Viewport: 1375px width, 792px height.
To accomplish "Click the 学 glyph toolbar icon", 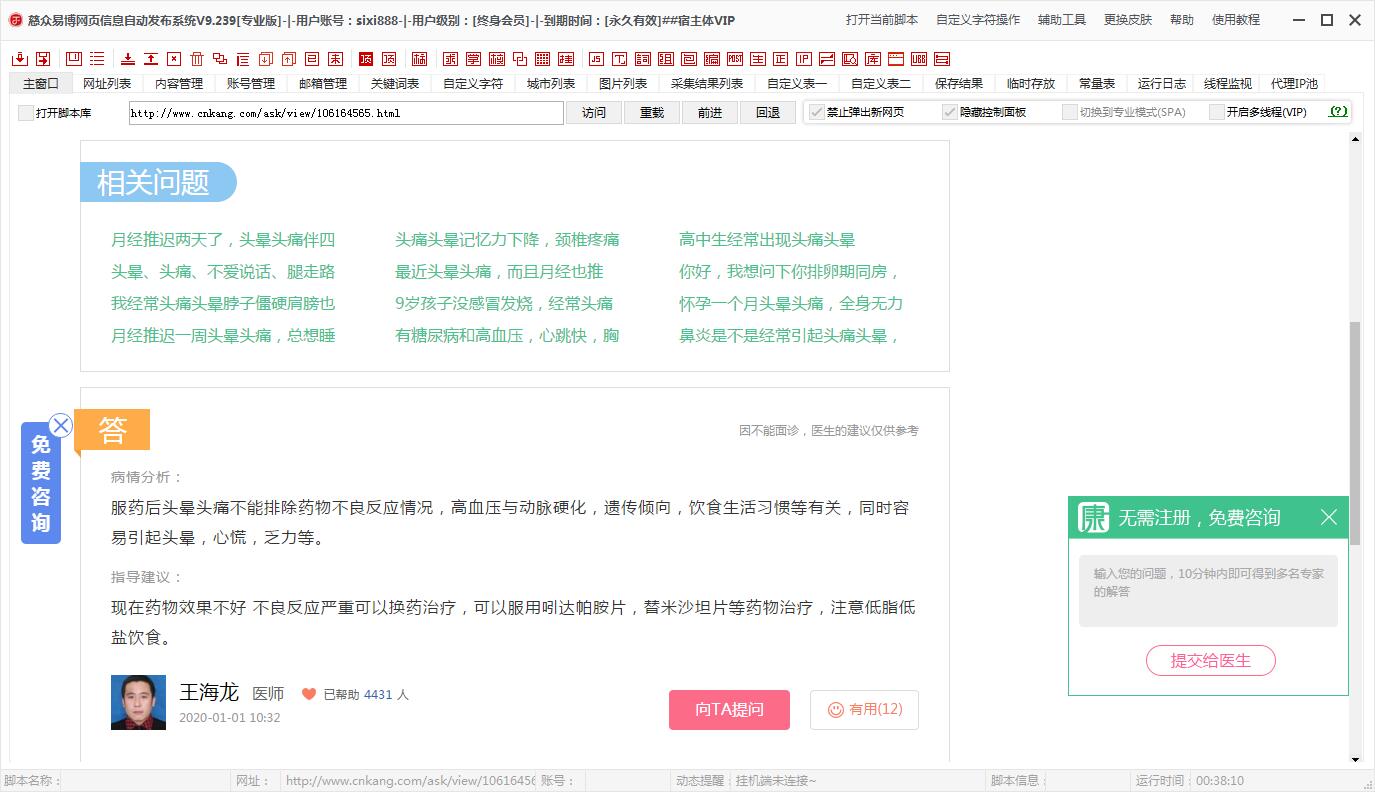I will [x=474, y=59].
